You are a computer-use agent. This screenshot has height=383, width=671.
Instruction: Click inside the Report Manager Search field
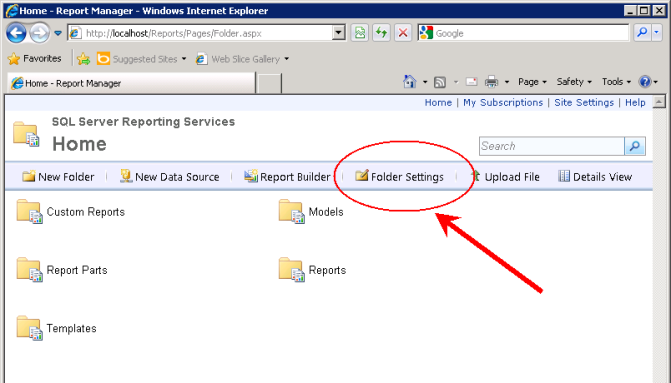click(x=552, y=146)
